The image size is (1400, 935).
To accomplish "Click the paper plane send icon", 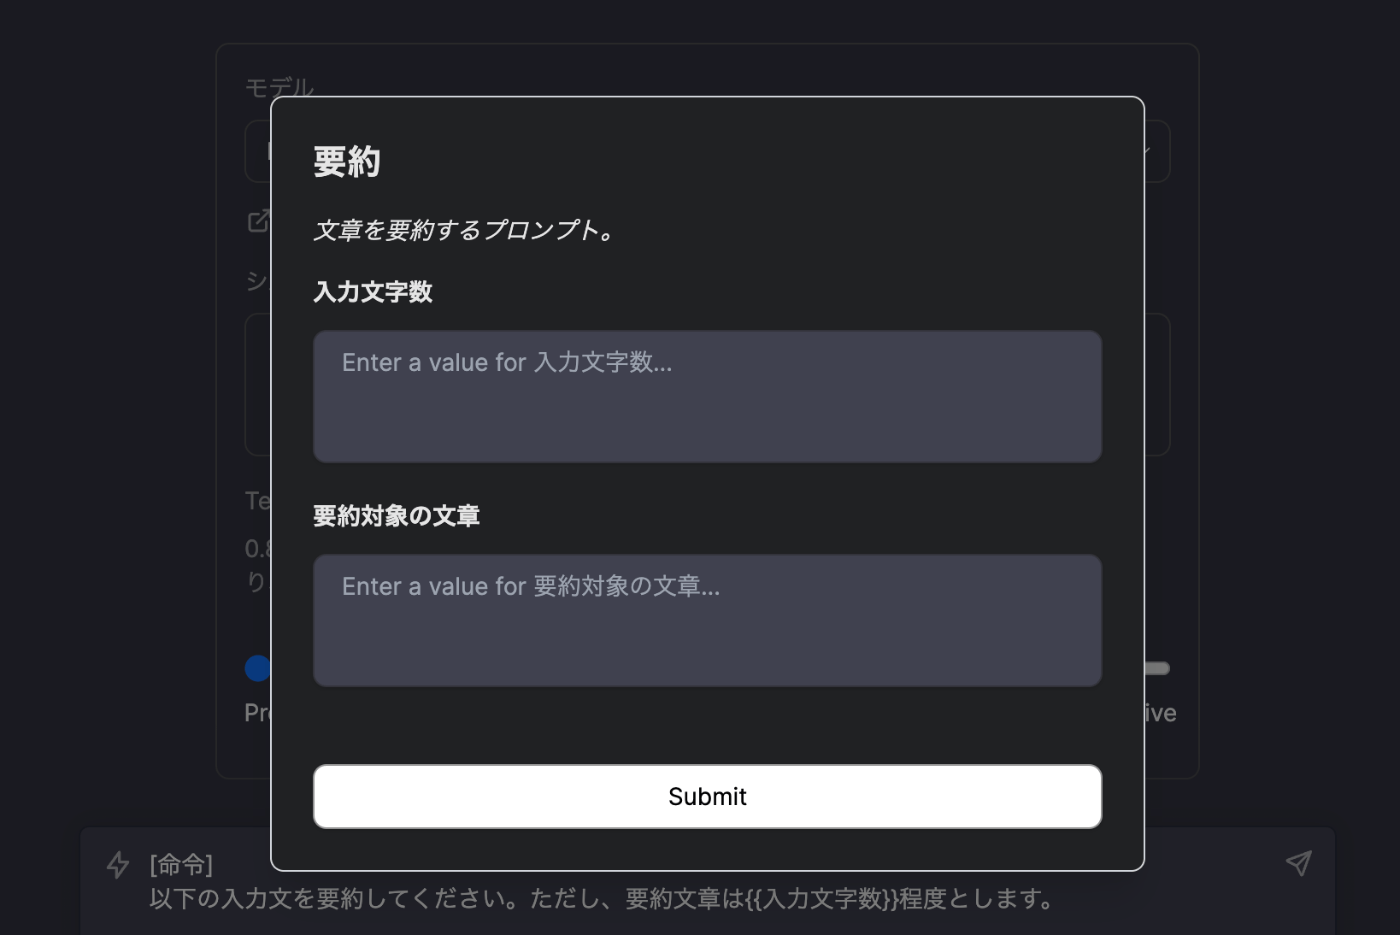I will [x=1298, y=863].
